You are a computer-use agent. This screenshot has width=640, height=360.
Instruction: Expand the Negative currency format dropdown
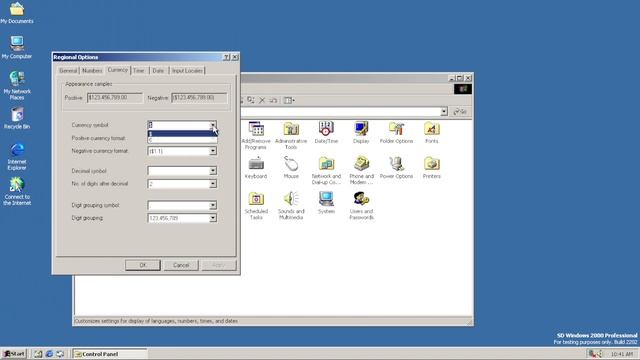tap(213, 151)
